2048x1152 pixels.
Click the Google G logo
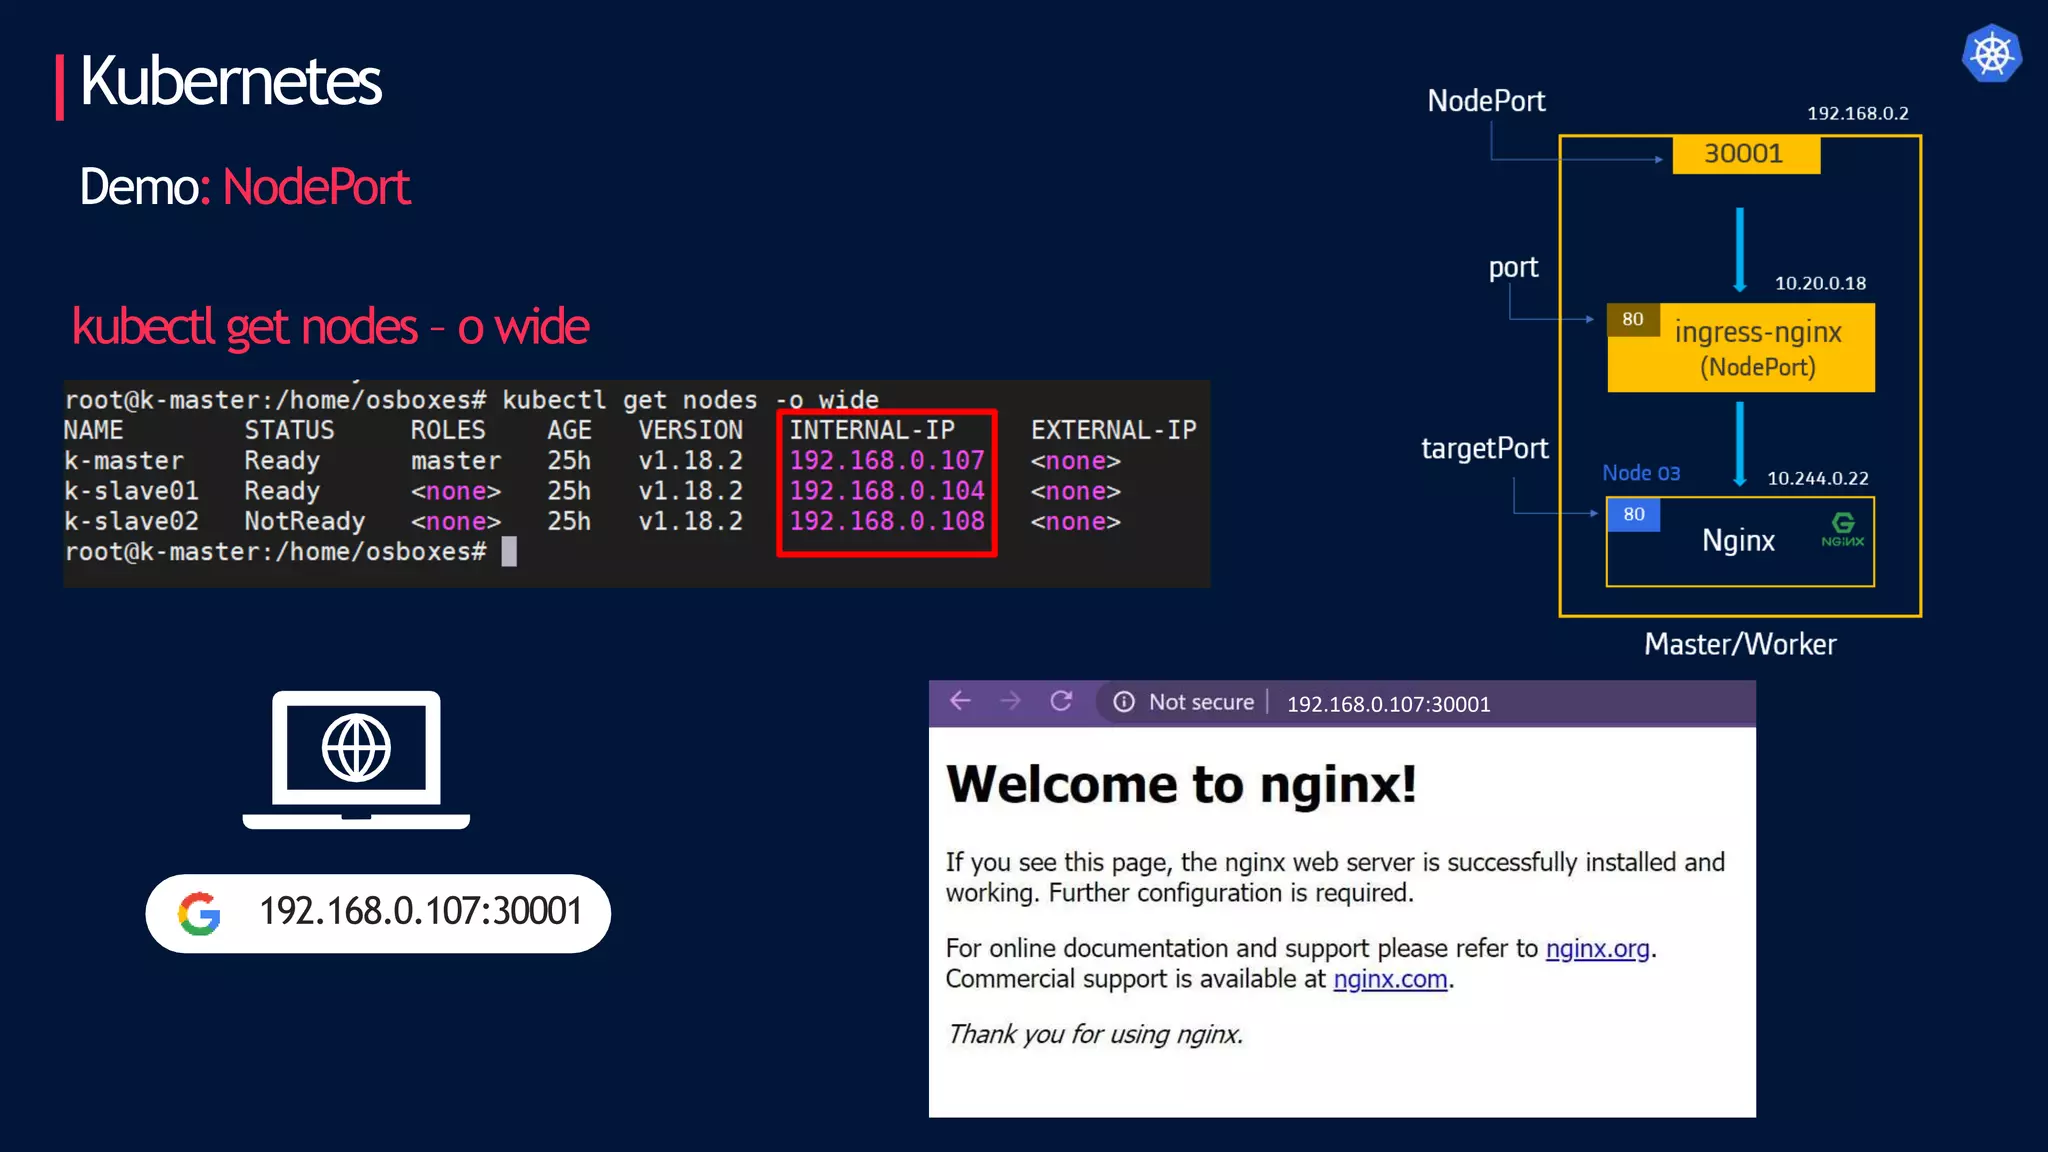coord(199,913)
